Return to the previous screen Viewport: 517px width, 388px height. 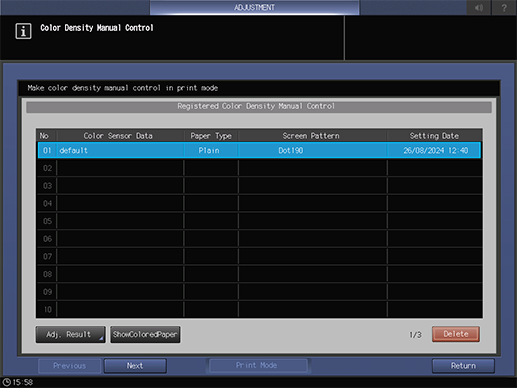click(x=463, y=366)
